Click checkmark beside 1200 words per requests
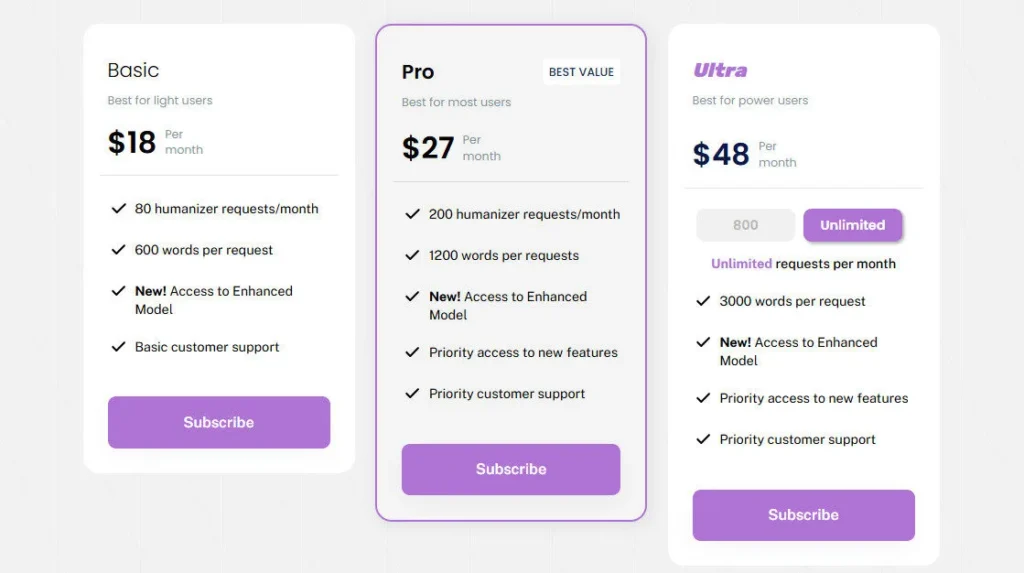 pyautogui.click(x=412, y=255)
